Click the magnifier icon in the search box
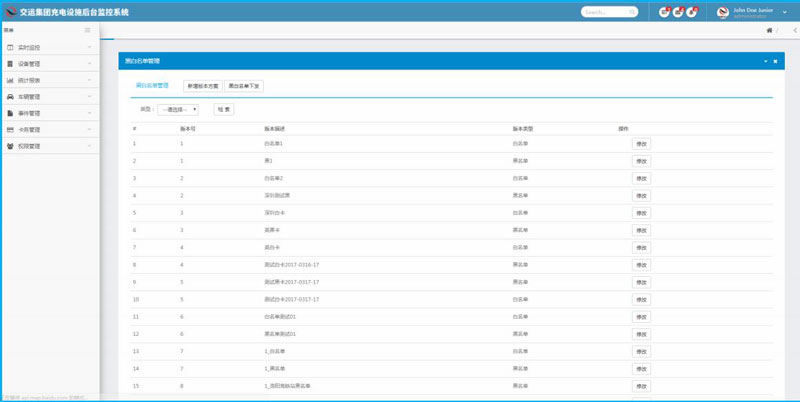This screenshot has width=800, height=402. pyautogui.click(x=632, y=12)
